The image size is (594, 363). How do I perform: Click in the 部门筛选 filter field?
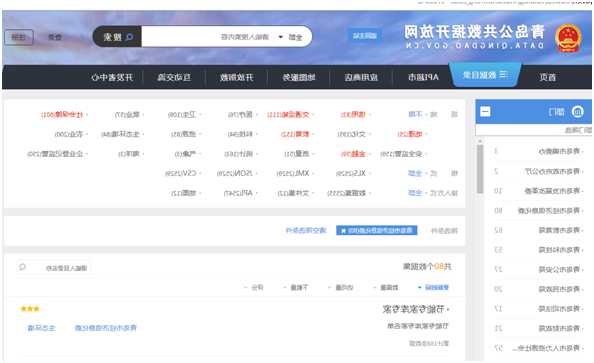click(x=533, y=130)
